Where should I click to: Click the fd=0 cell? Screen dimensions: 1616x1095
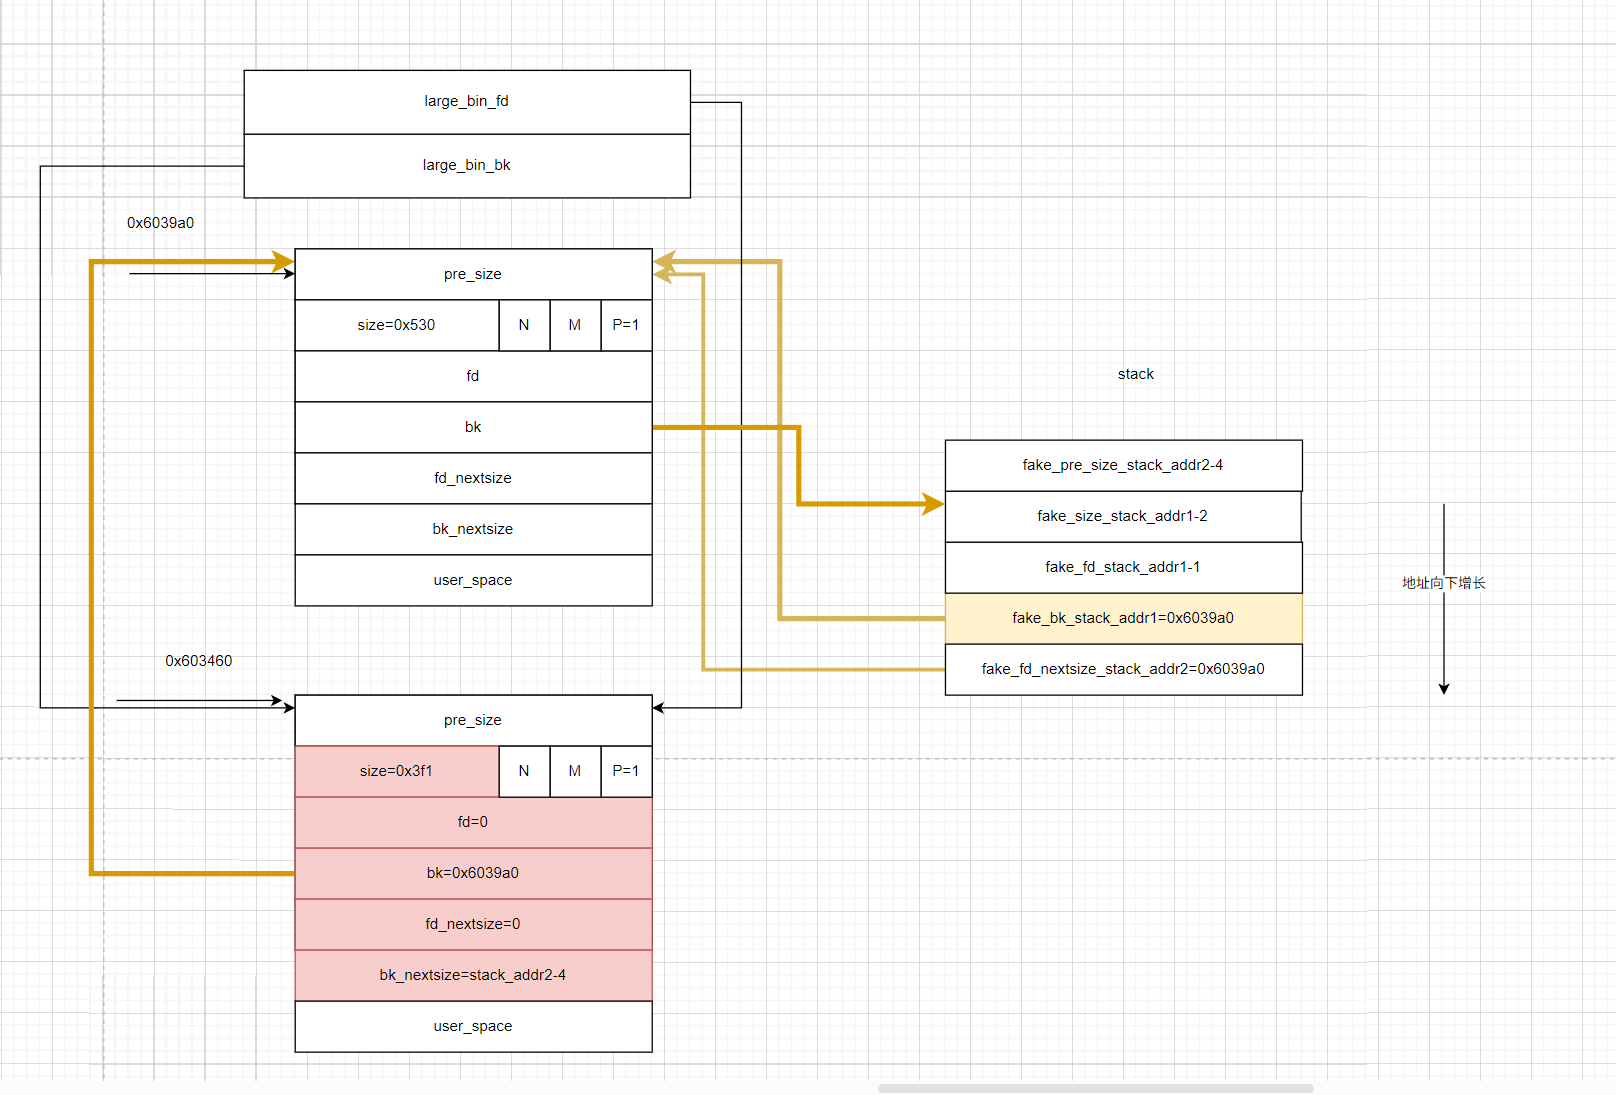click(x=472, y=822)
